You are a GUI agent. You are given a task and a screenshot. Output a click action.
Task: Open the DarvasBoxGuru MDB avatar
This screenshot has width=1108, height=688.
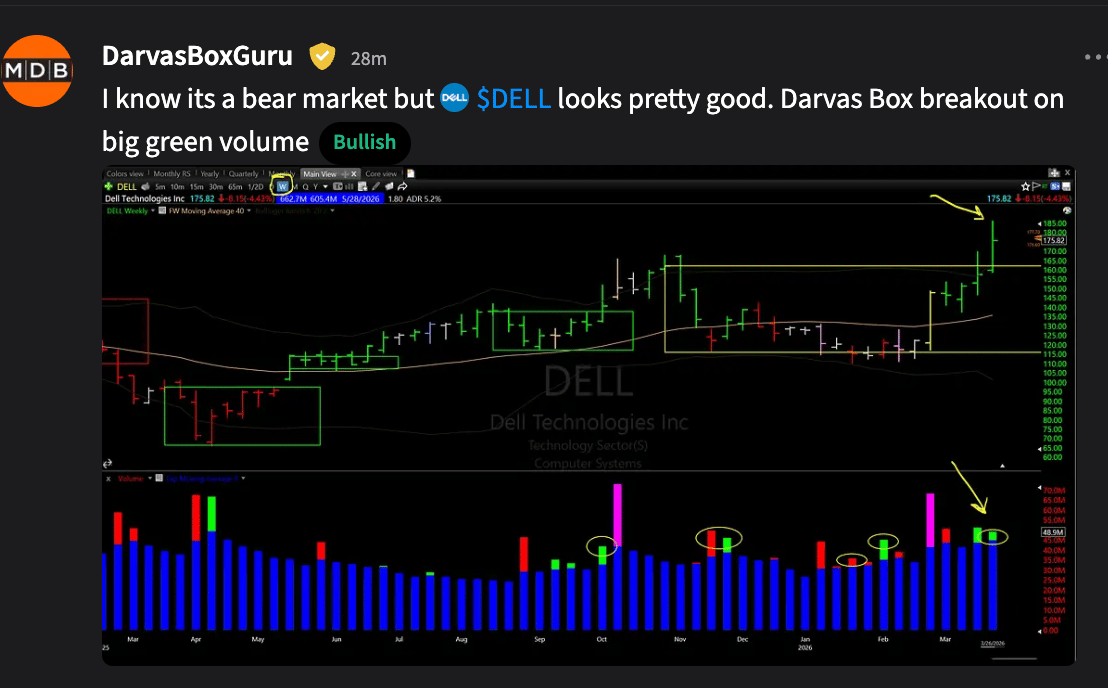(x=37, y=71)
